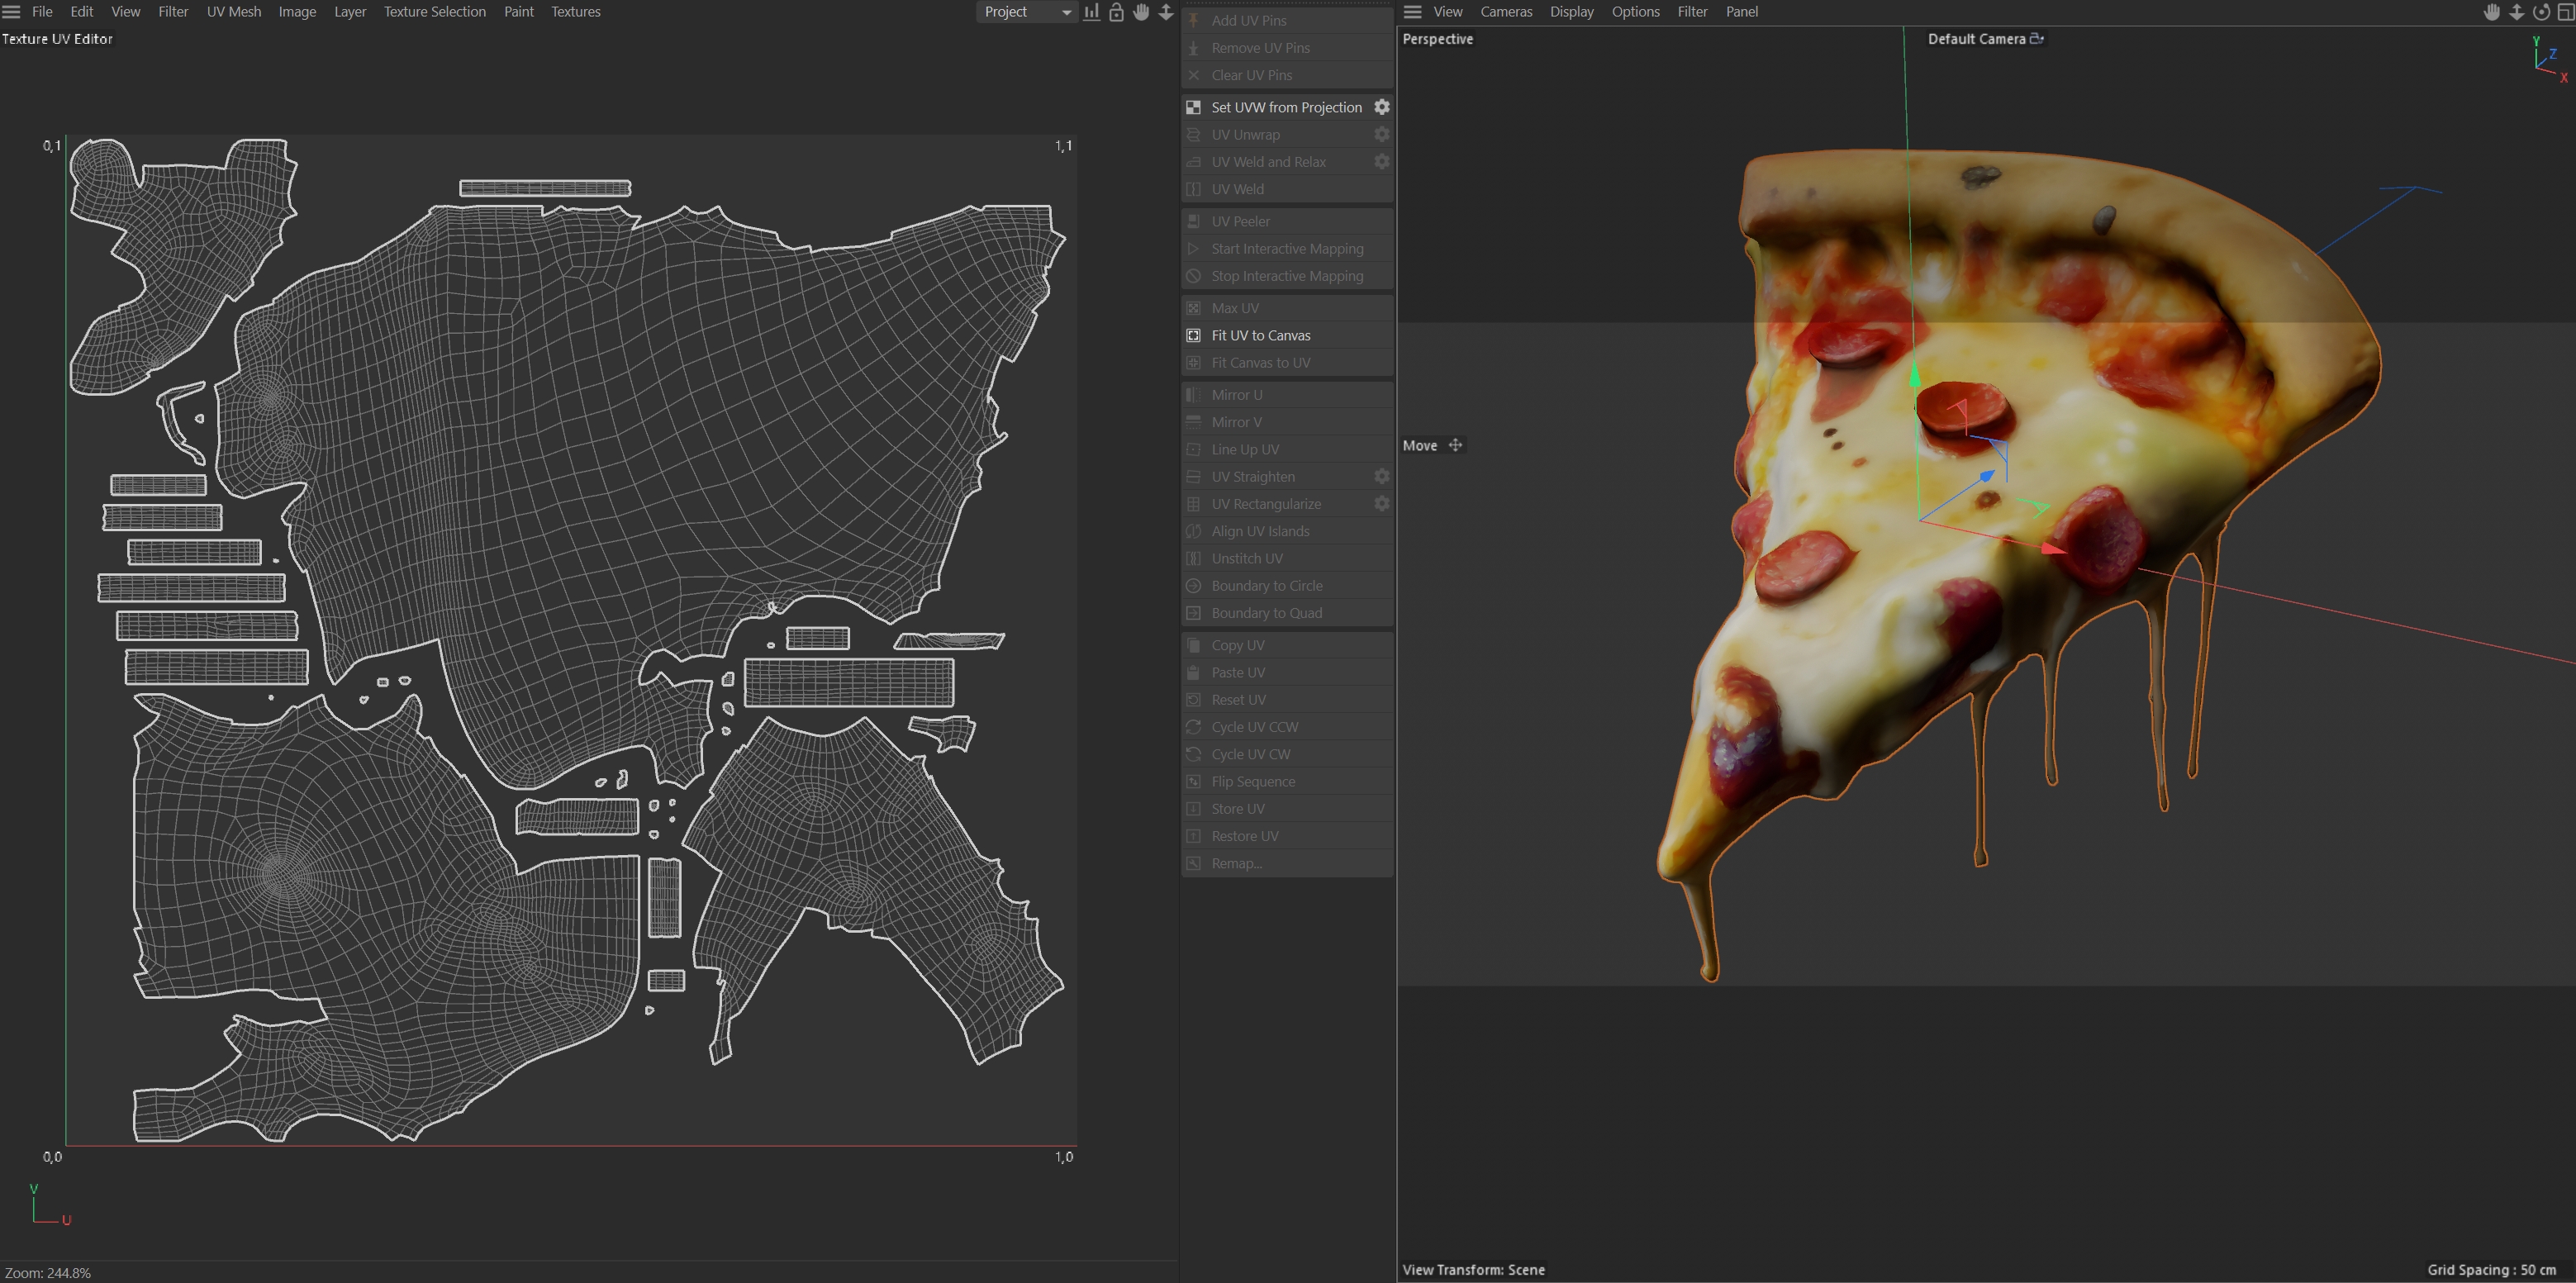Click the Set UVW from Projection button

click(x=1286, y=107)
